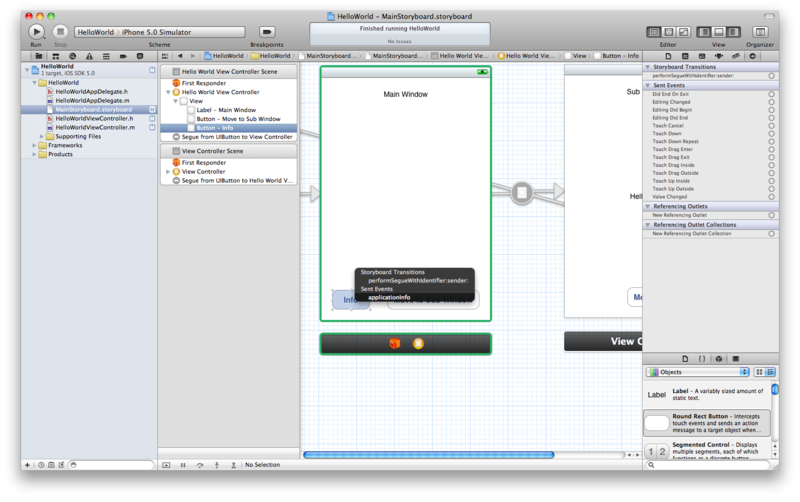The image size is (800, 502).
Task: Collapse the HelloWorld project root
Action: [27, 70]
